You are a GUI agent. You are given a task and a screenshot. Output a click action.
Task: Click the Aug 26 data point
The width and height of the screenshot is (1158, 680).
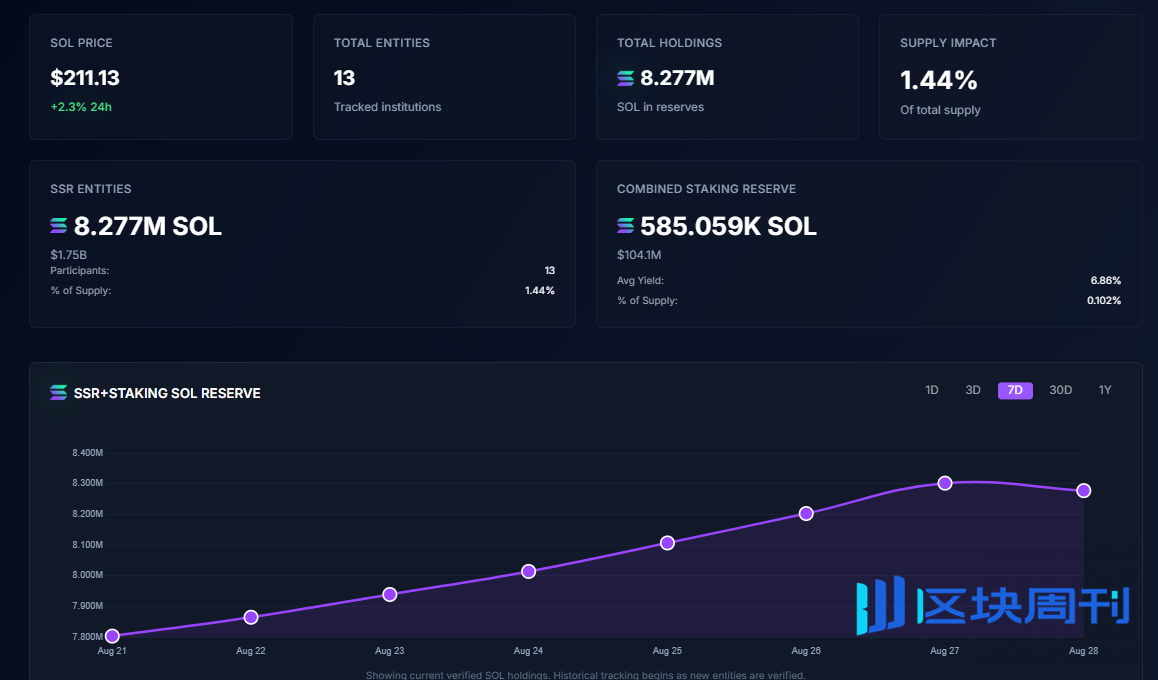coord(806,514)
